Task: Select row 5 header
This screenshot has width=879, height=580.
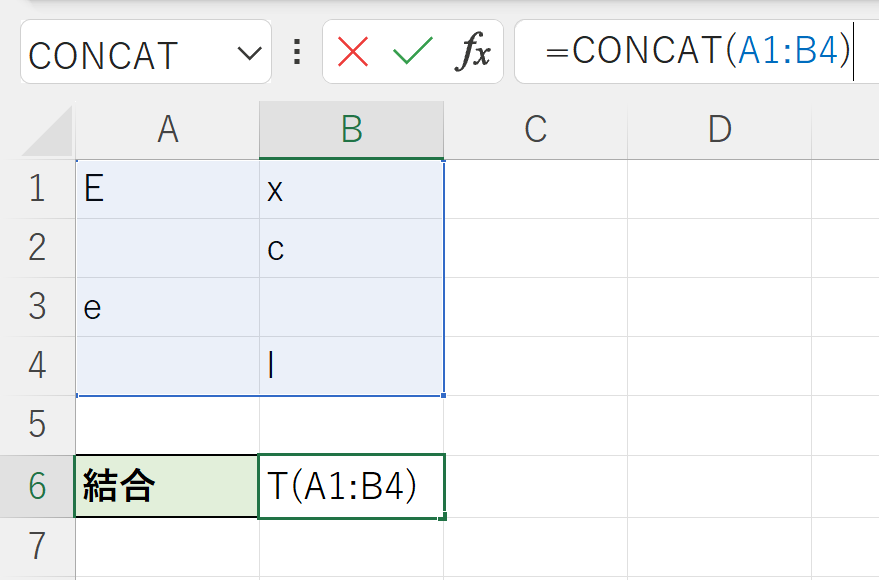Action: pos(37,425)
